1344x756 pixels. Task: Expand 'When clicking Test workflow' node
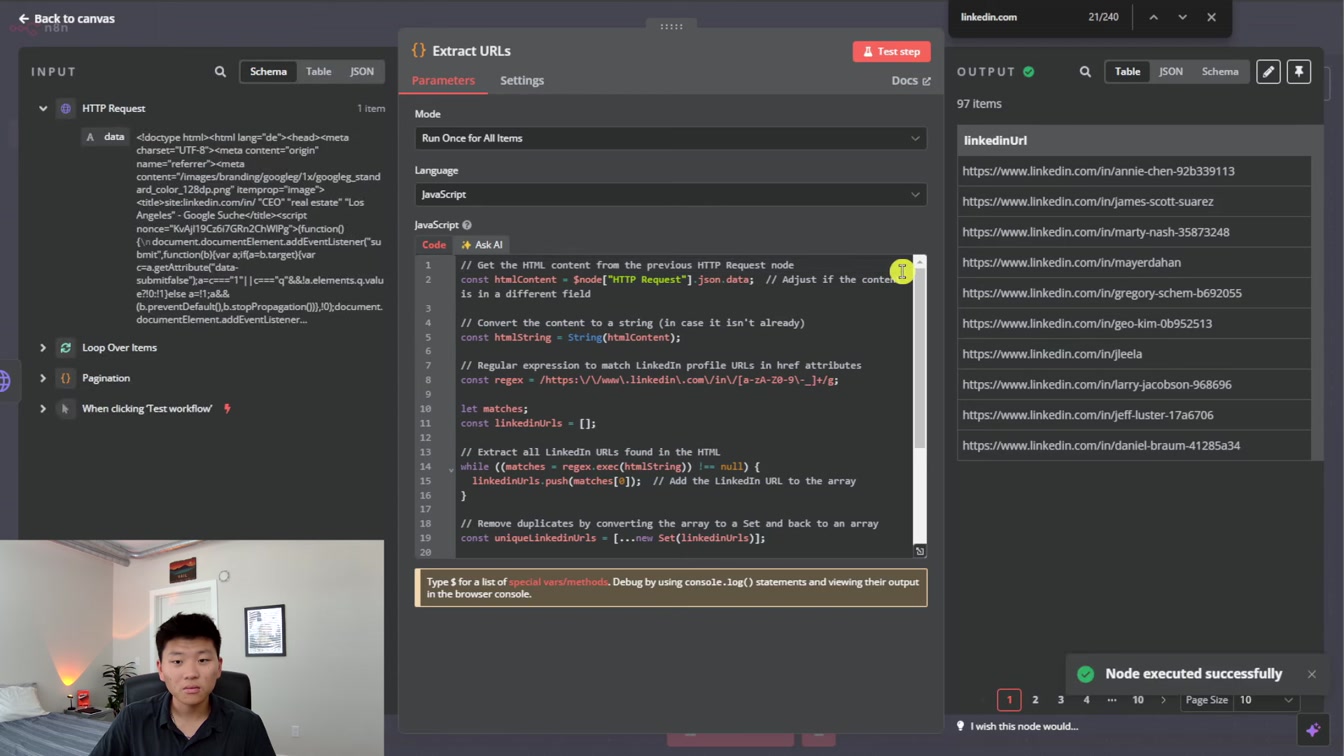tap(43, 409)
